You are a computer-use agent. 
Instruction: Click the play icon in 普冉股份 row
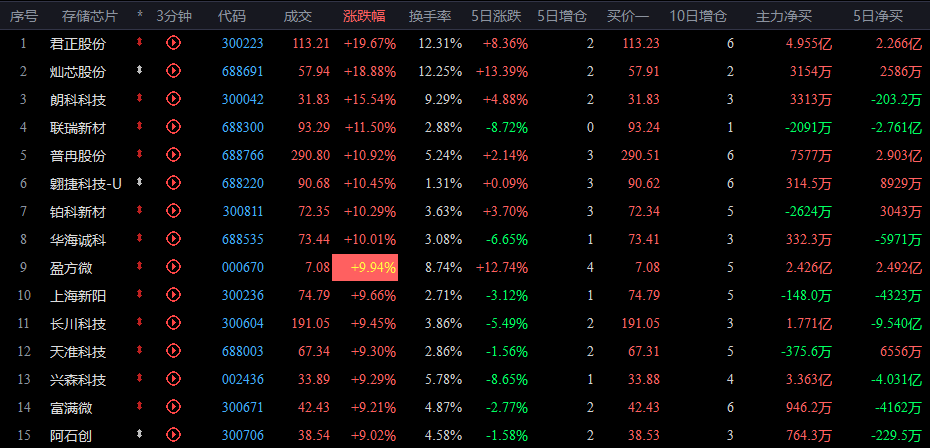tap(173, 155)
